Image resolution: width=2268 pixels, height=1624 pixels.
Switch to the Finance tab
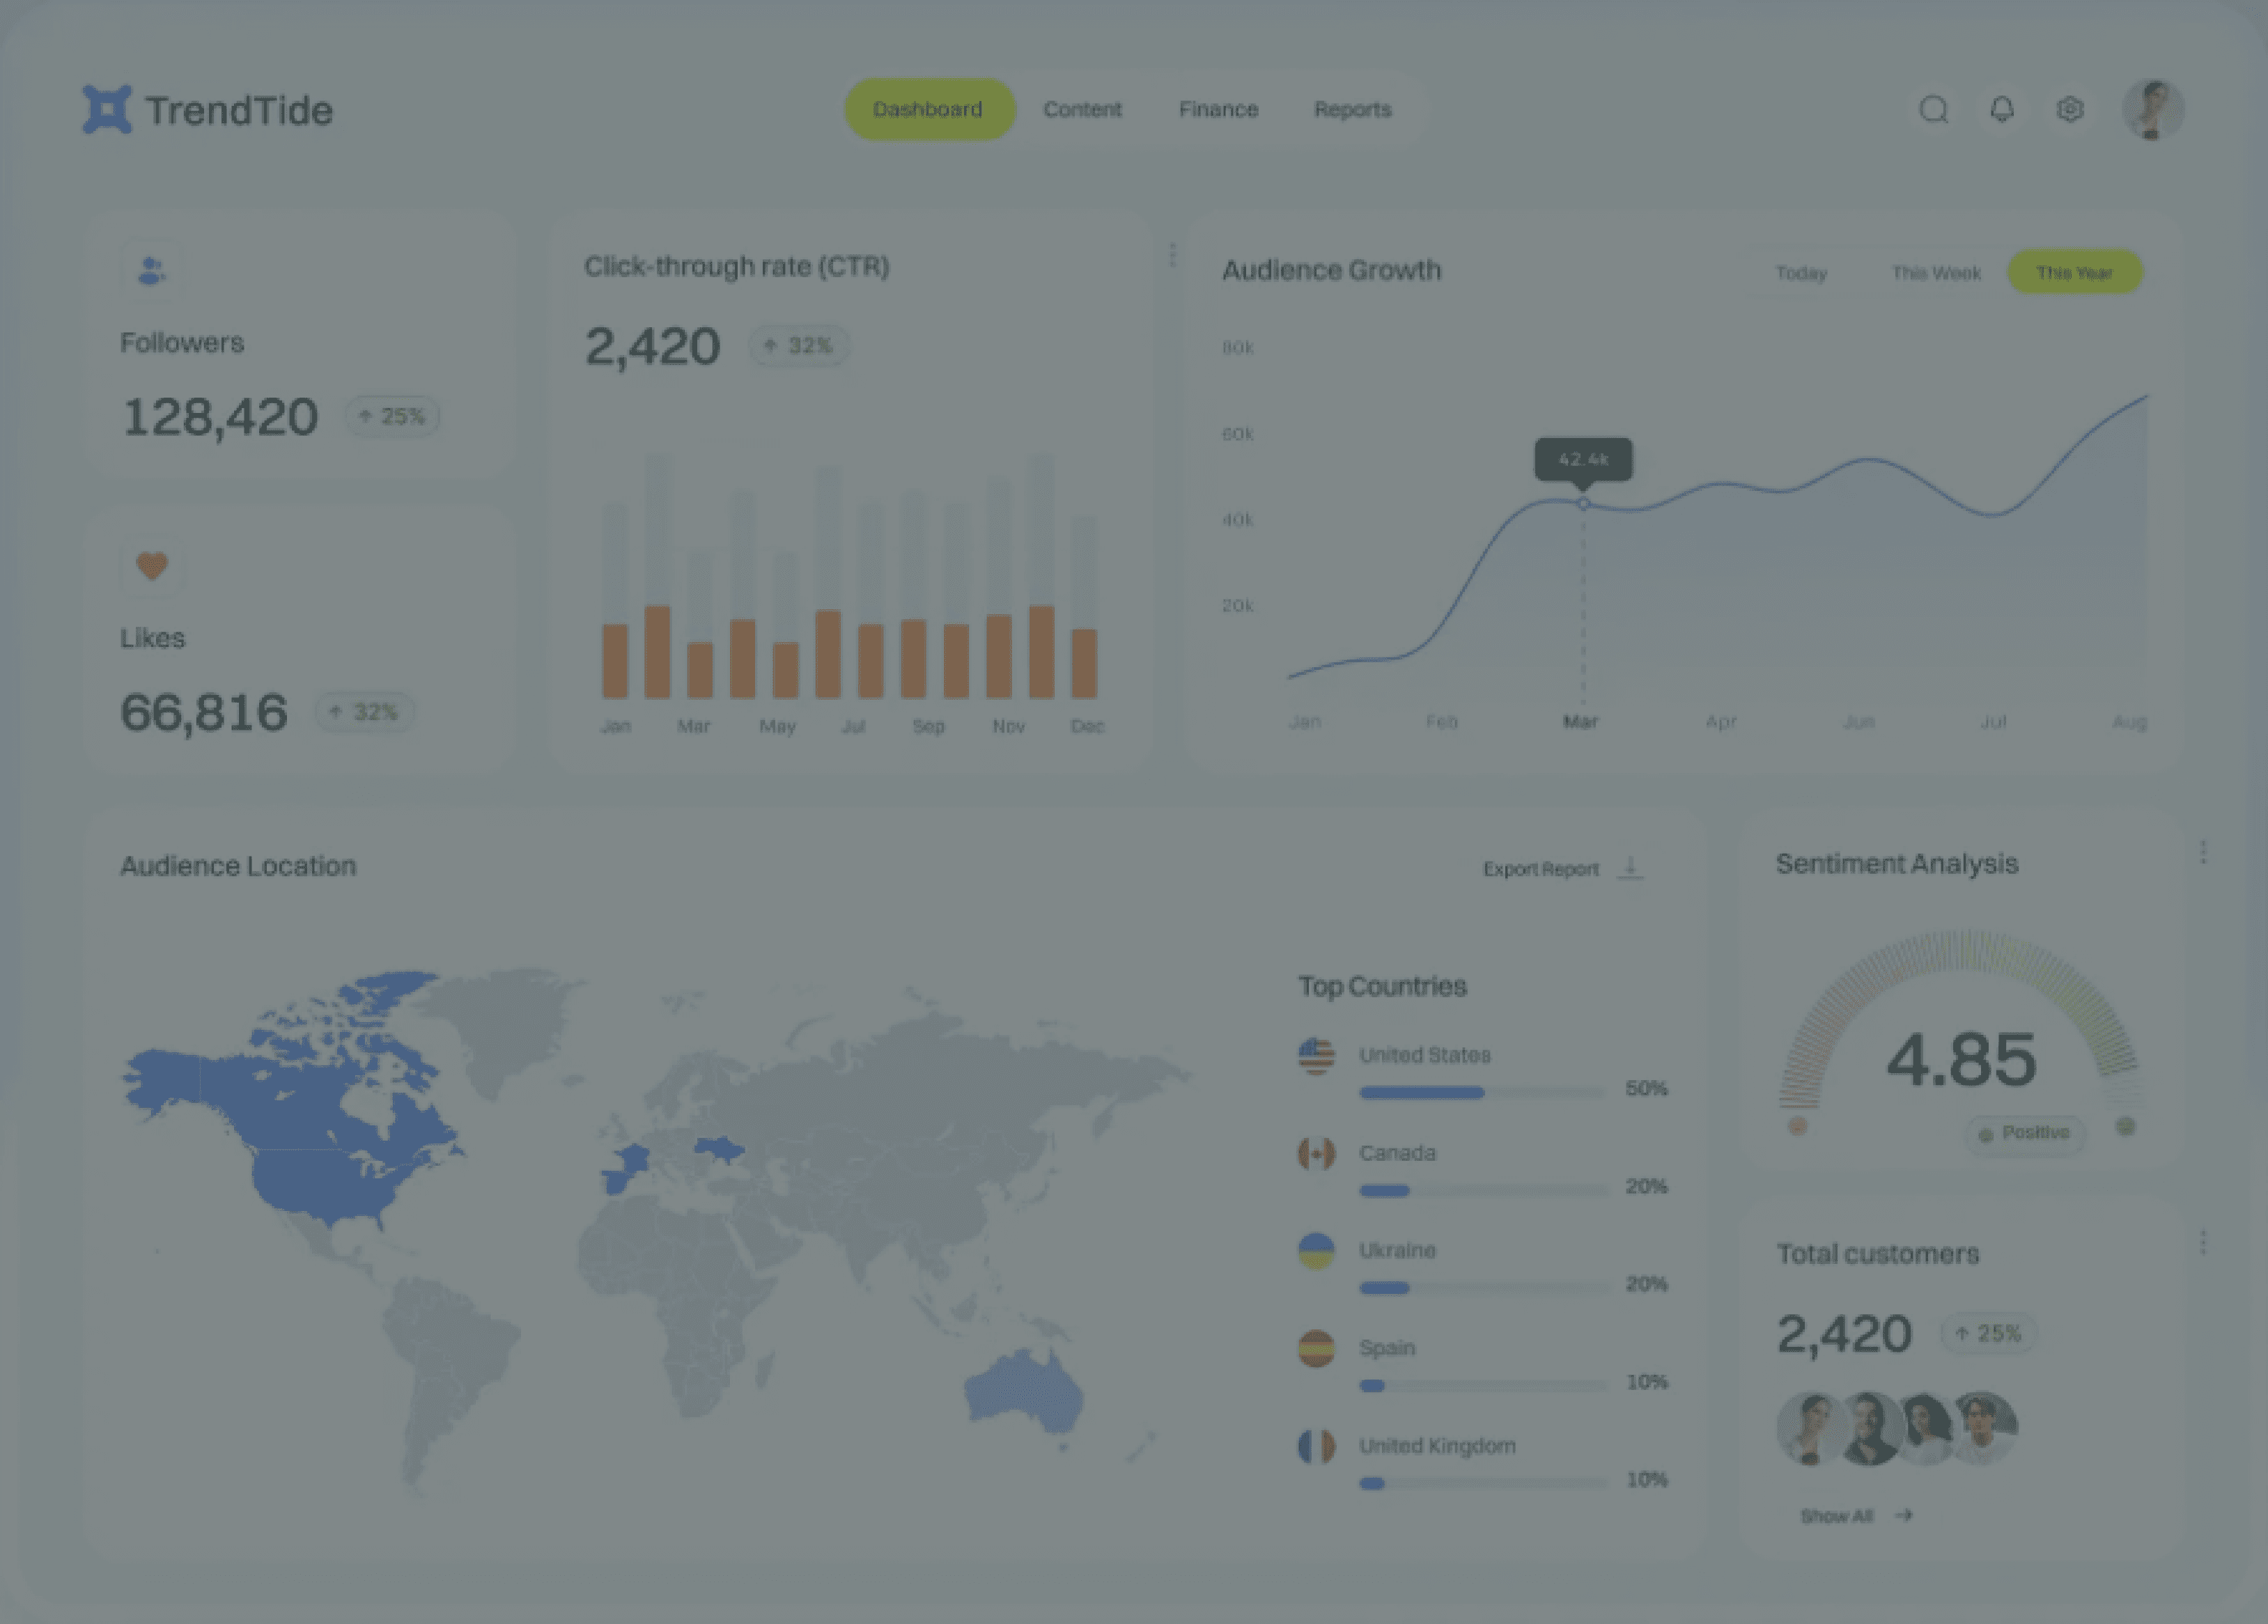(x=1218, y=109)
